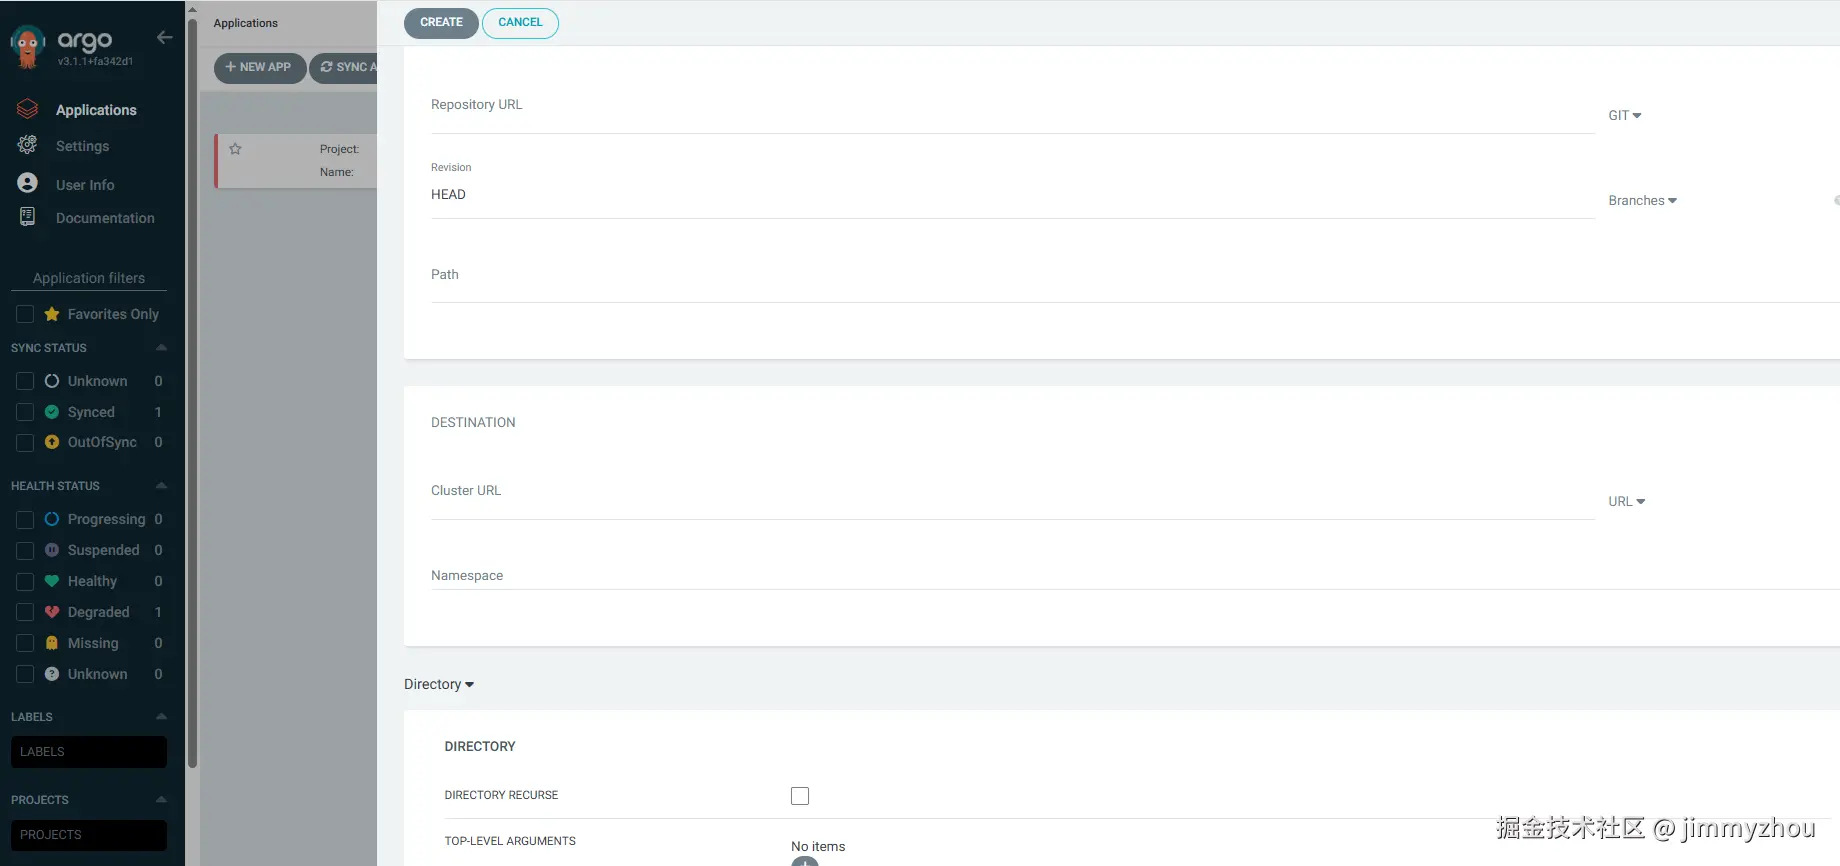Click the PROJECTS filter input box

(x=89, y=835)
